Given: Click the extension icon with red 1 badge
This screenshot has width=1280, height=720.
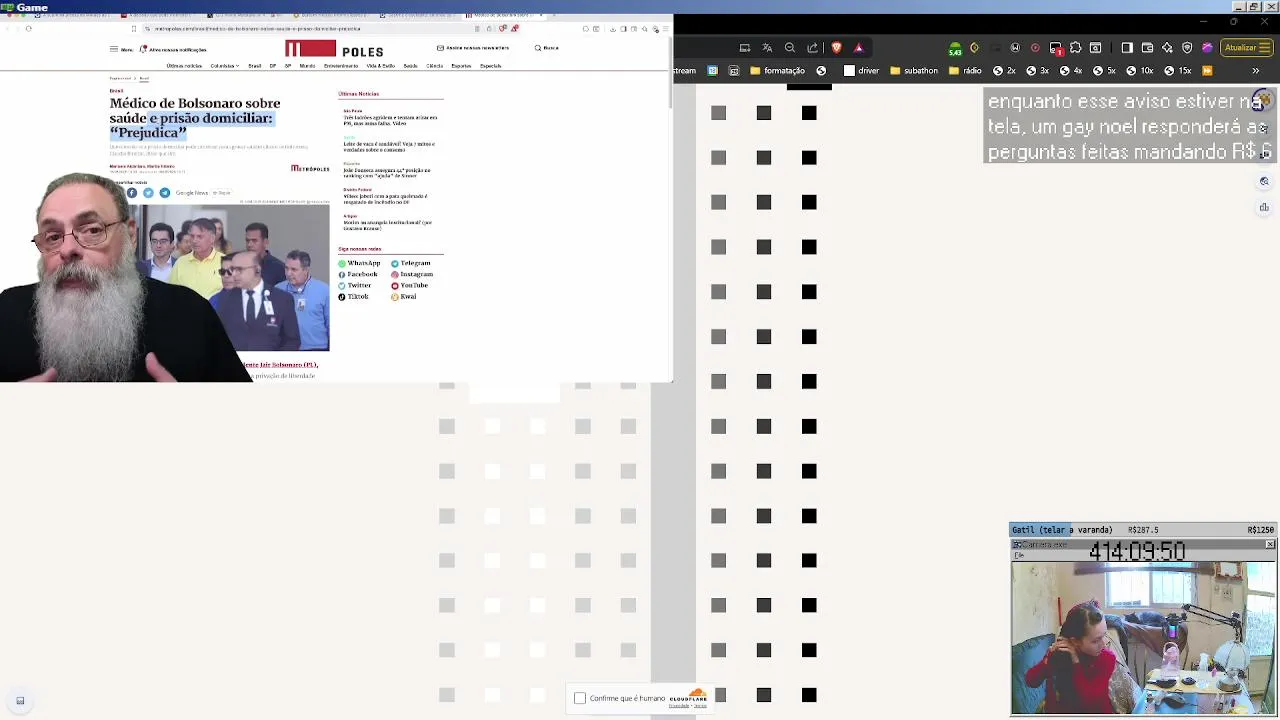Looking at the screenshot, I should pos(1056,48).
